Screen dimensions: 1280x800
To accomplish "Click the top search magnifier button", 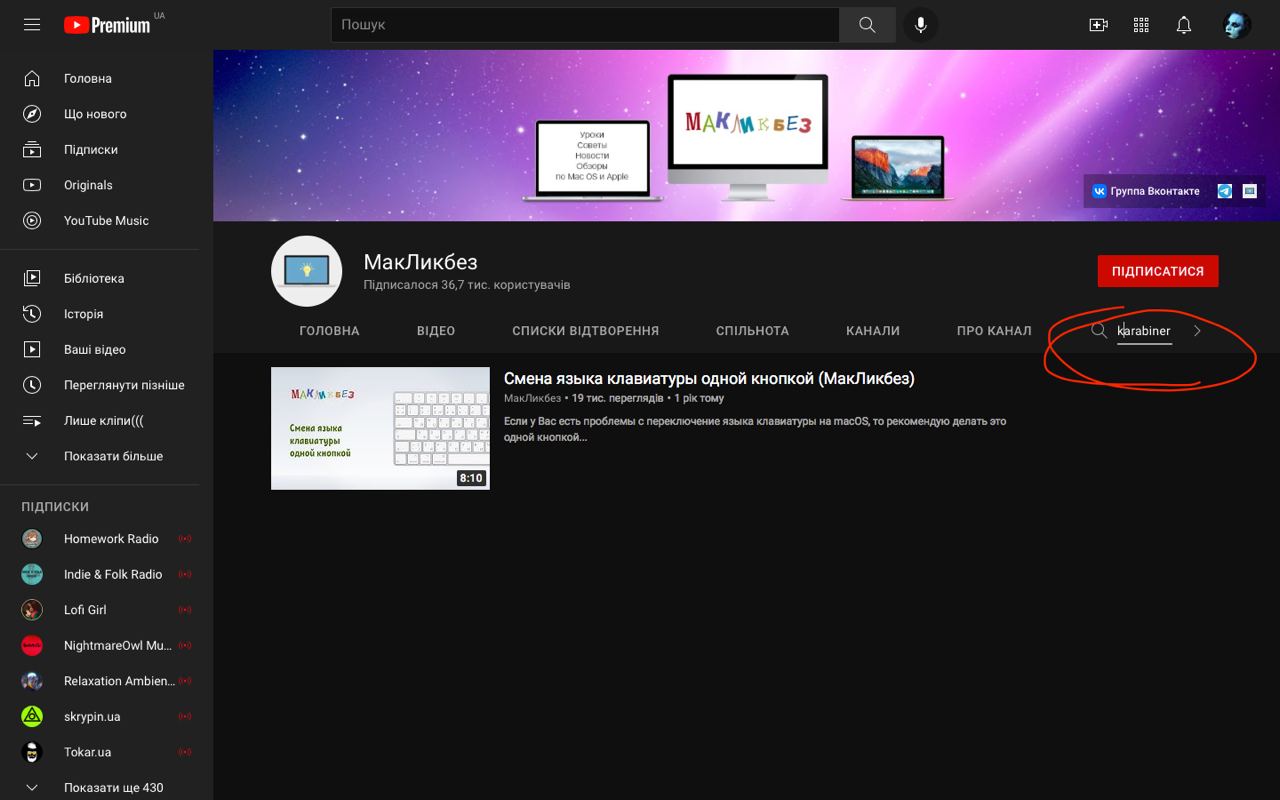I will (x=867, y=25).
